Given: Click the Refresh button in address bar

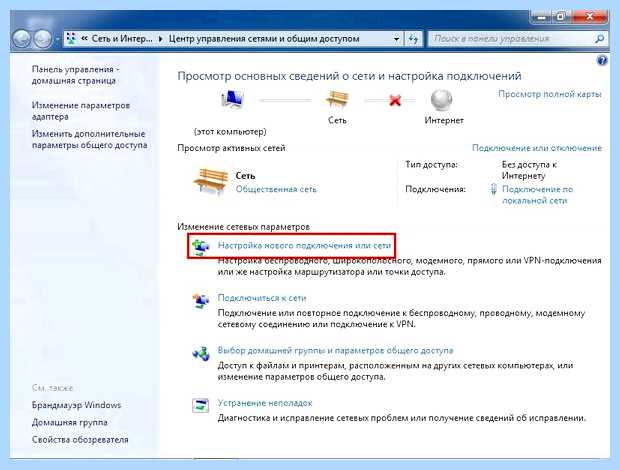Looking at the screenshot, I should (413, 39).
